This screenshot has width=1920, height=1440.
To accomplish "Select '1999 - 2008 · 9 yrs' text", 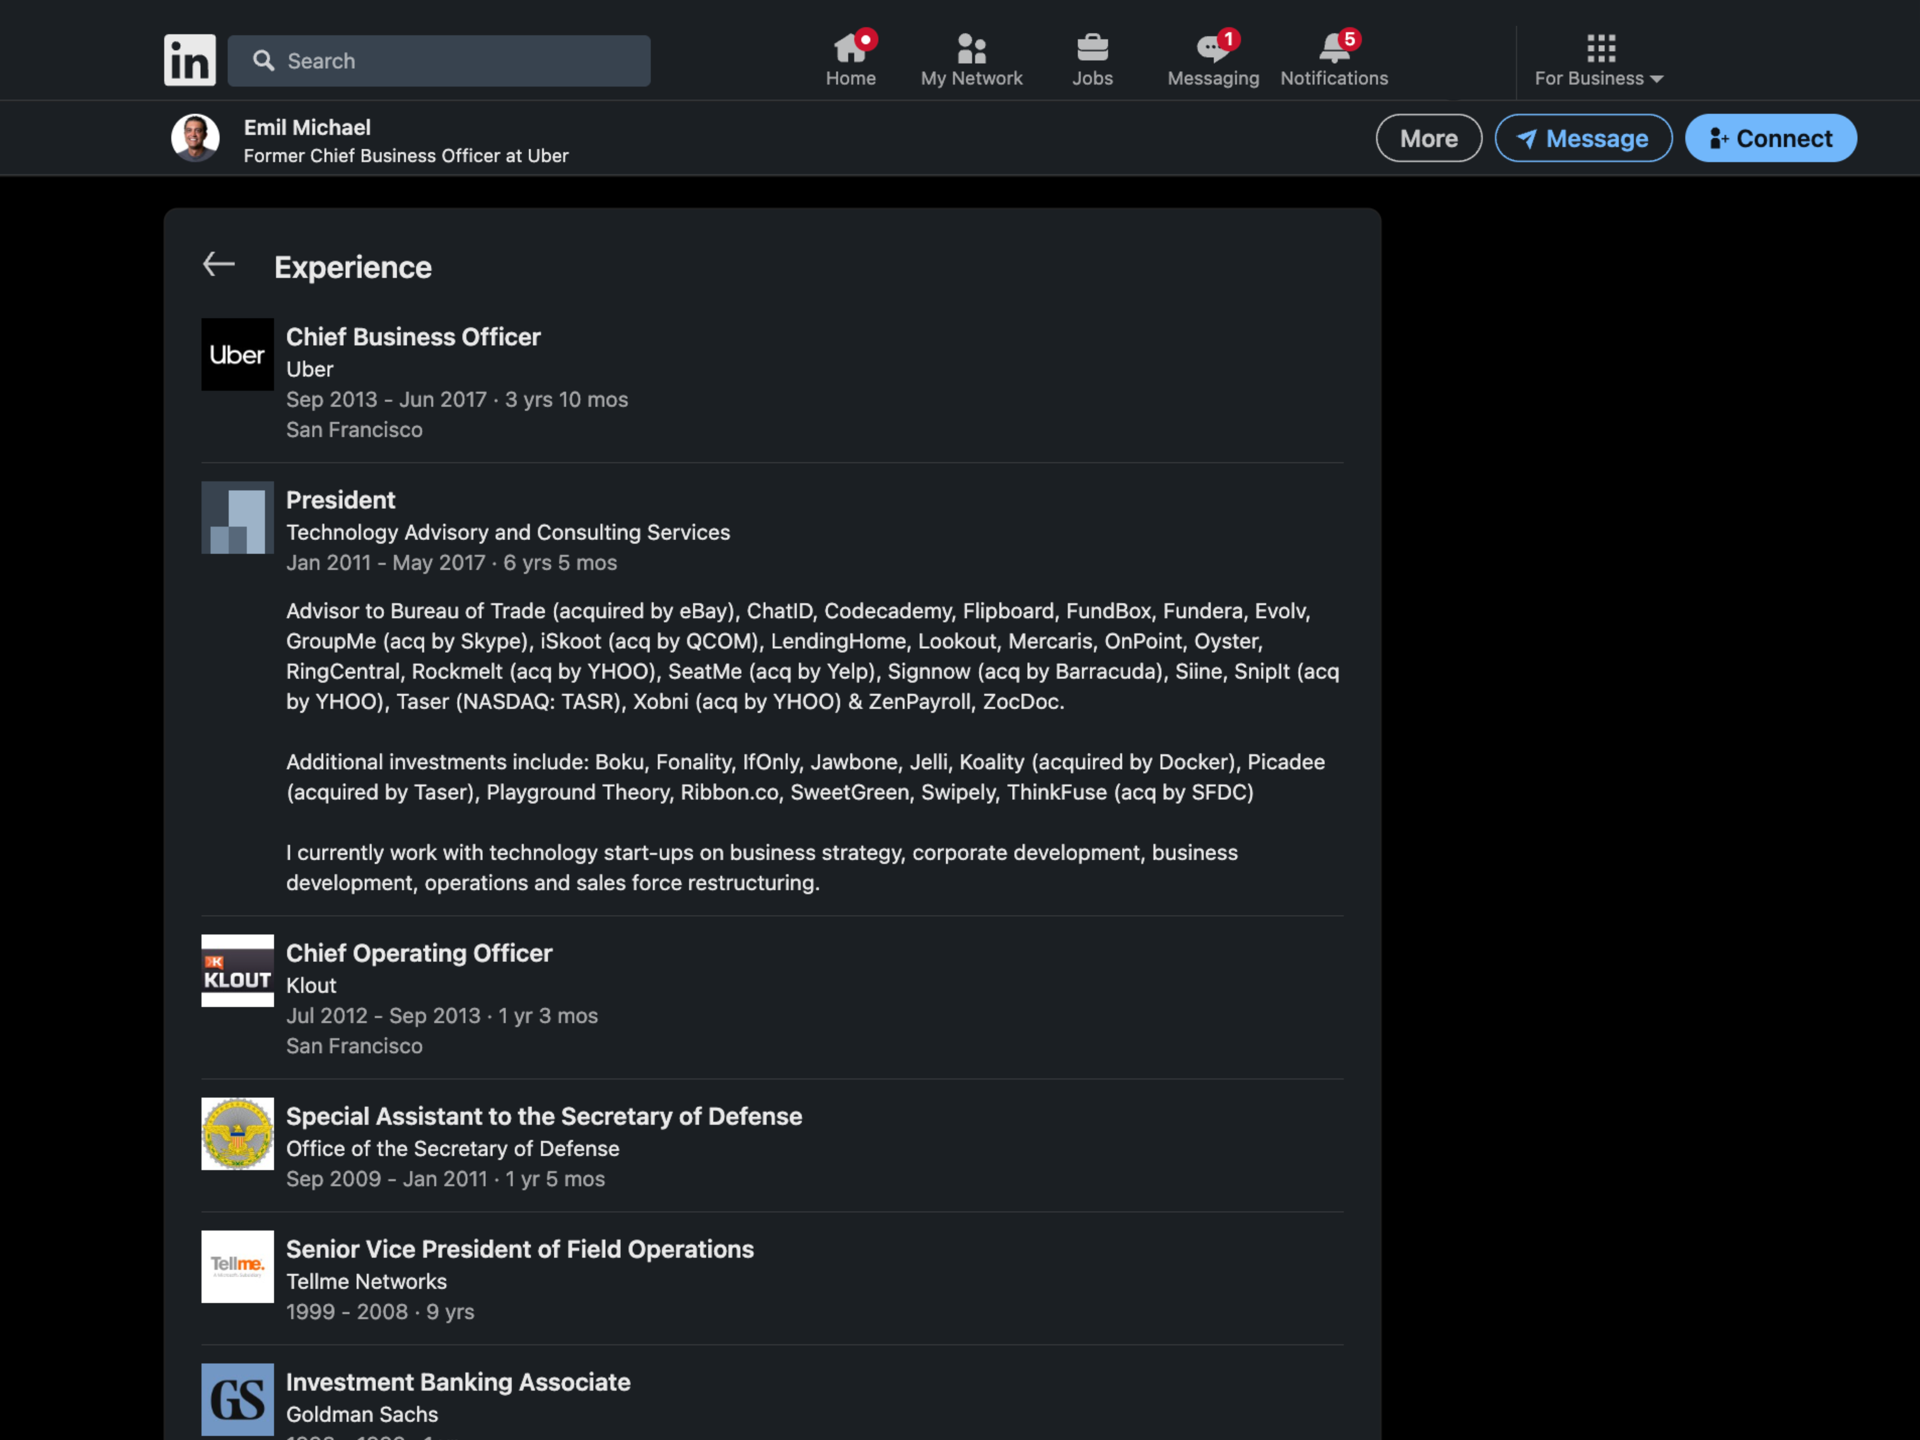I will (380, 1311).
